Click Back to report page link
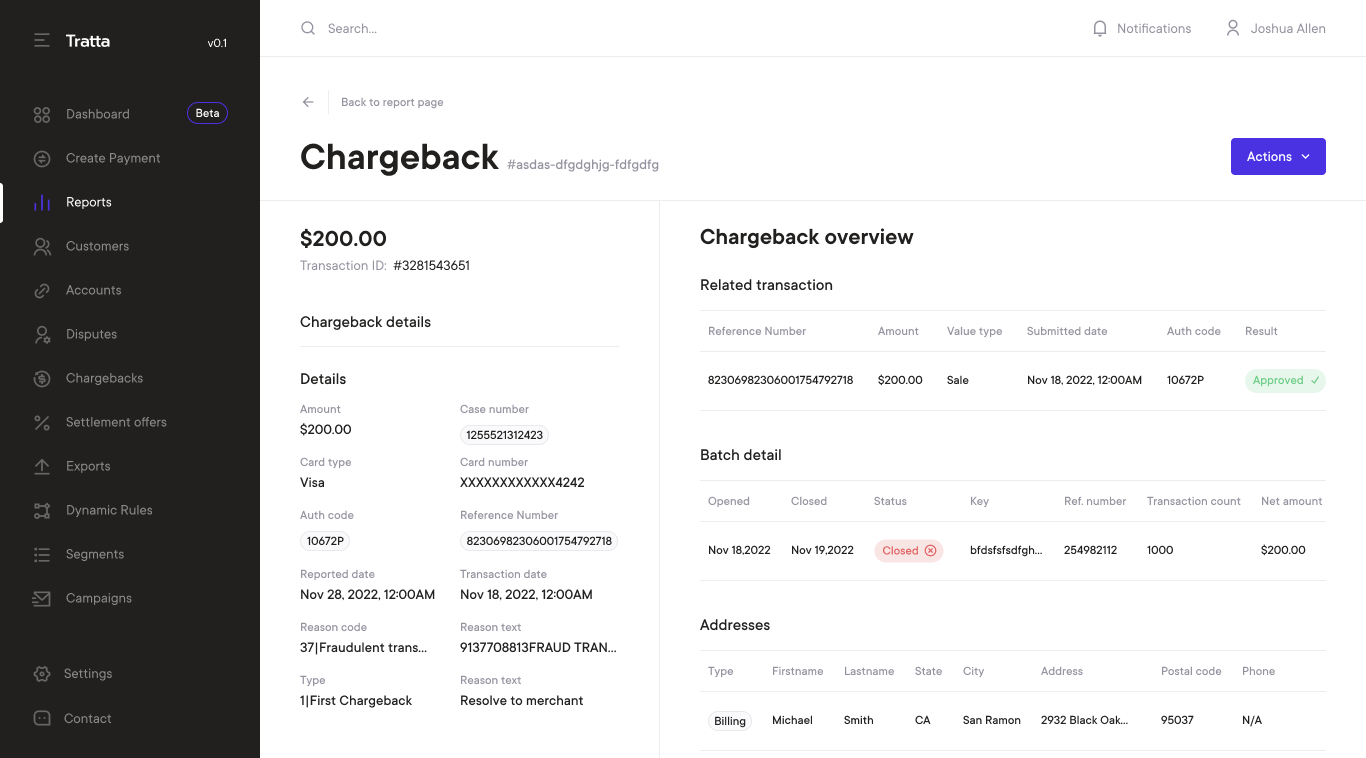The width and height of the screenshot is (1366, 758). [392, 102]
